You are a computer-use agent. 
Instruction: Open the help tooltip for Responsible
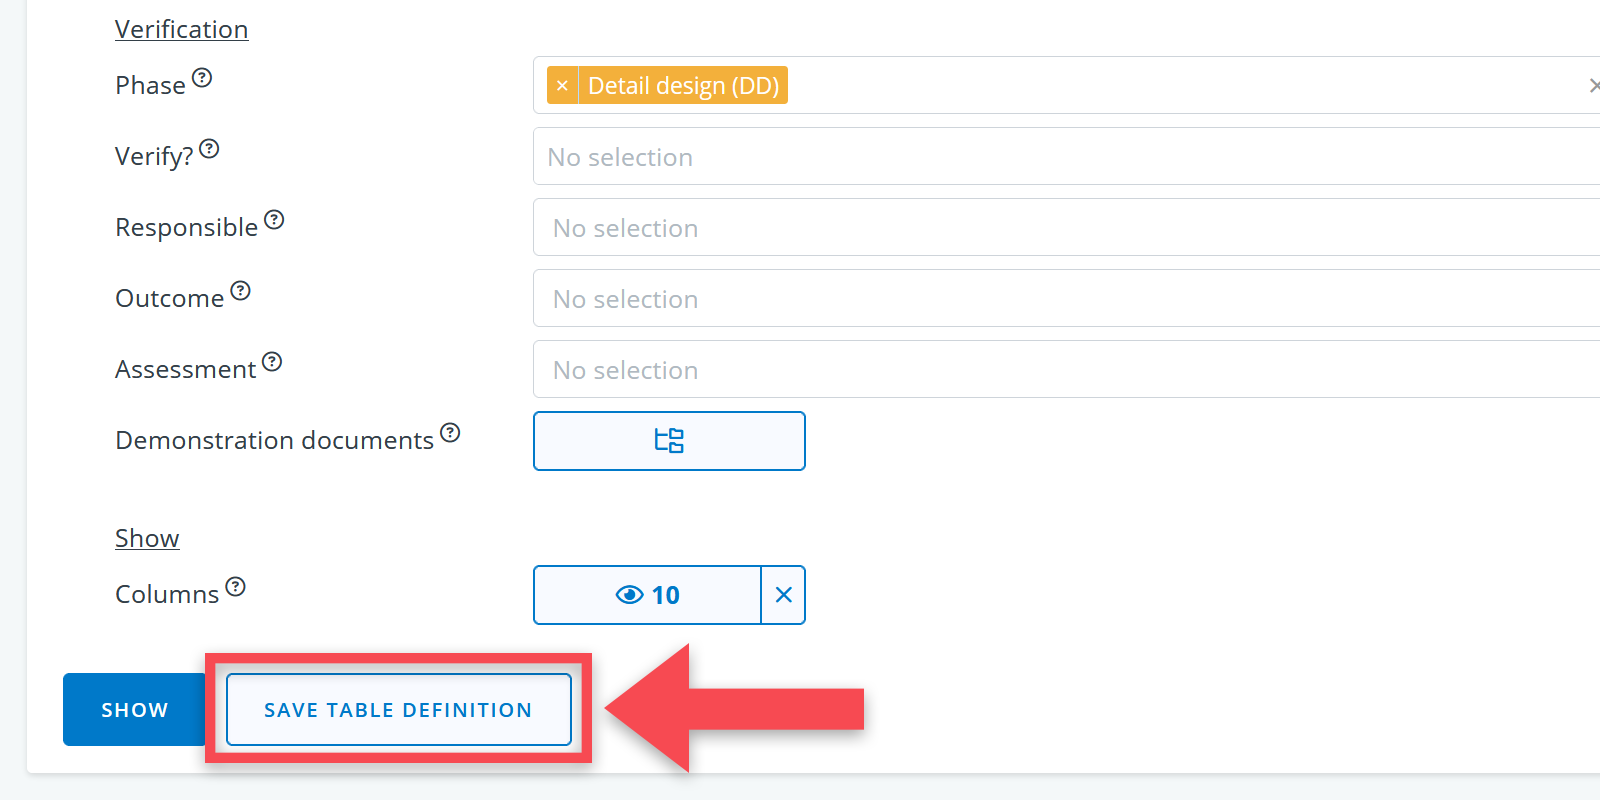point(274,220)
